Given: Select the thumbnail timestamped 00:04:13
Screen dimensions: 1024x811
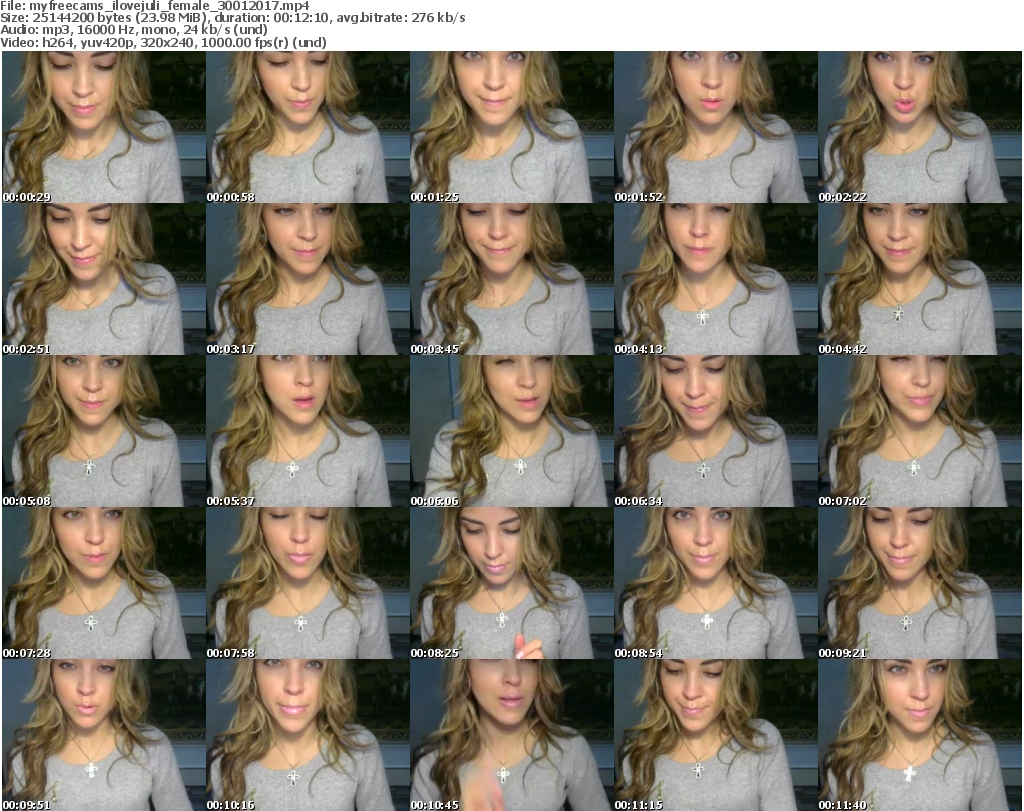Looking at the screenshot, I should coord(716,279).
